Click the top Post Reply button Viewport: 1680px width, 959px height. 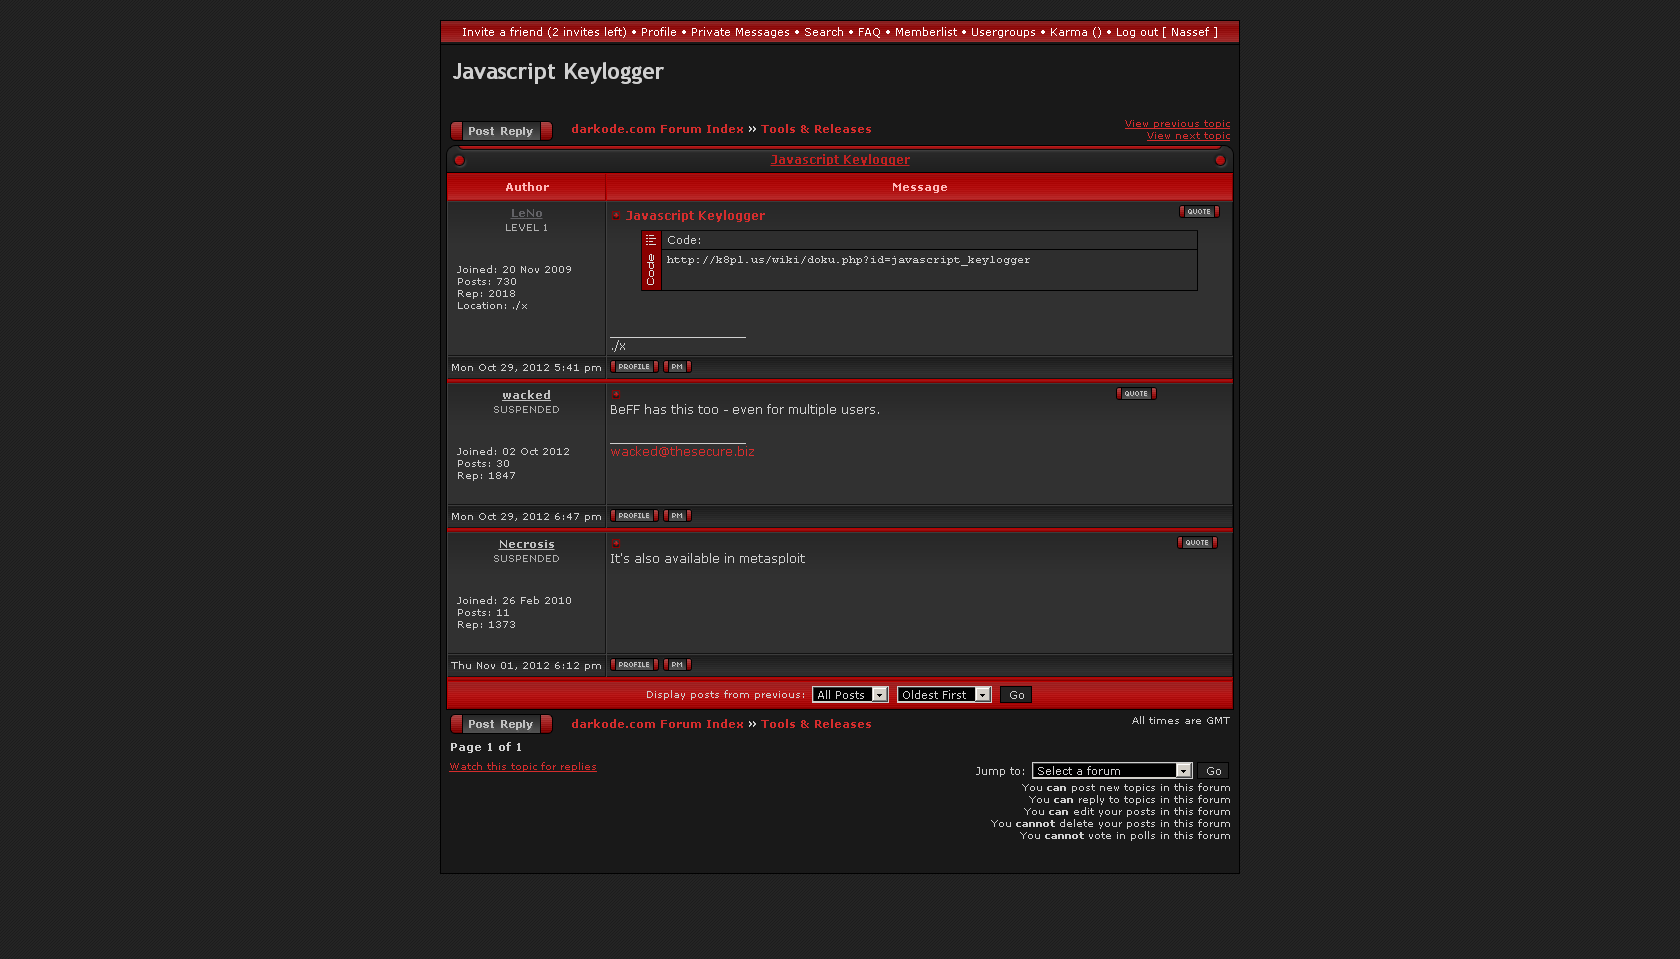501,131
